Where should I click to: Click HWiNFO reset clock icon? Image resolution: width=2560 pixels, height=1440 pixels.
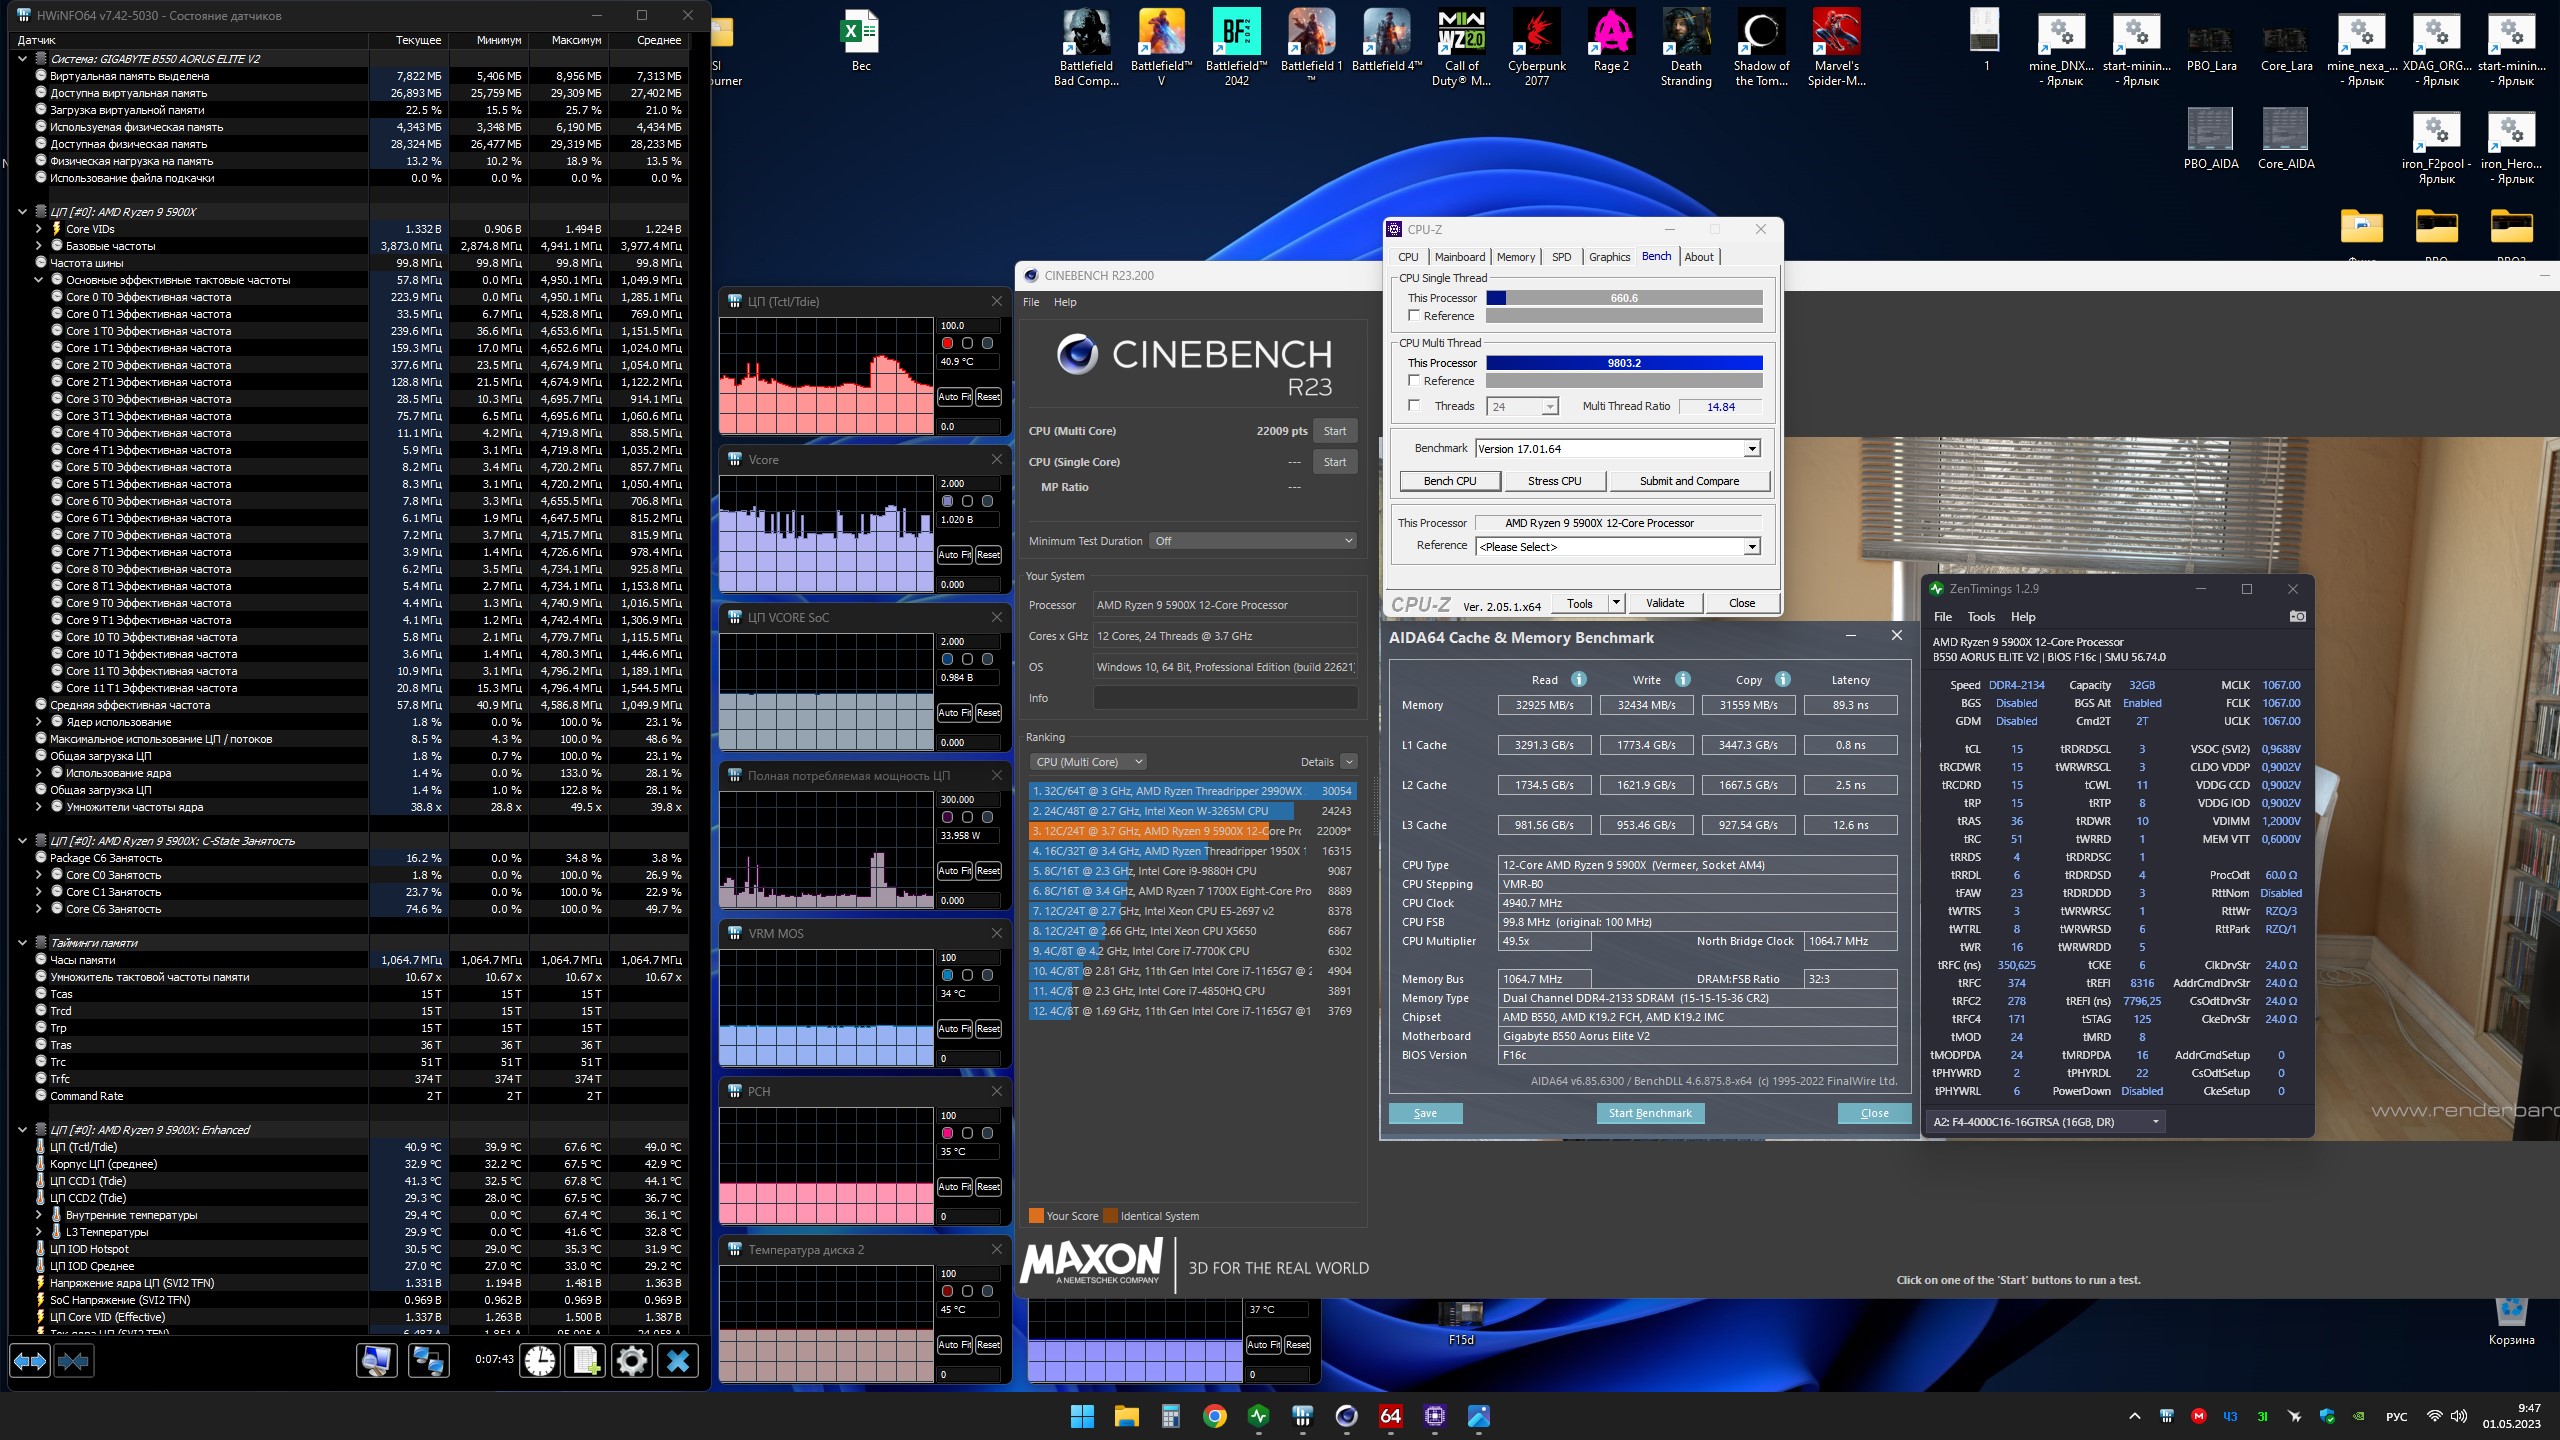click(x=539, y=1361)
